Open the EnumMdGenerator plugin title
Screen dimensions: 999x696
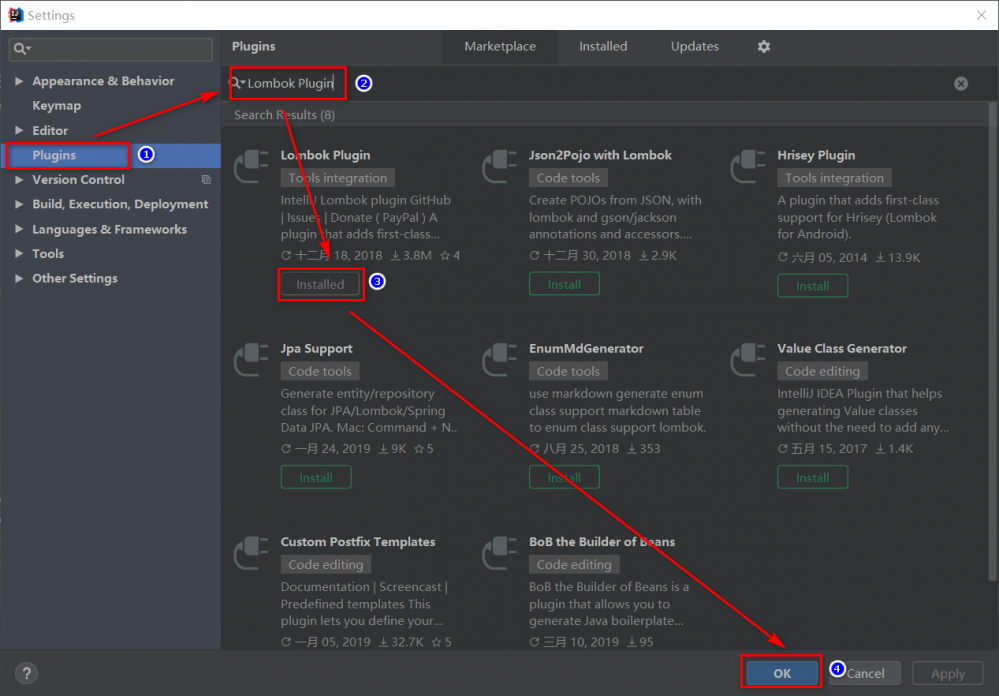tap(586, 349)
